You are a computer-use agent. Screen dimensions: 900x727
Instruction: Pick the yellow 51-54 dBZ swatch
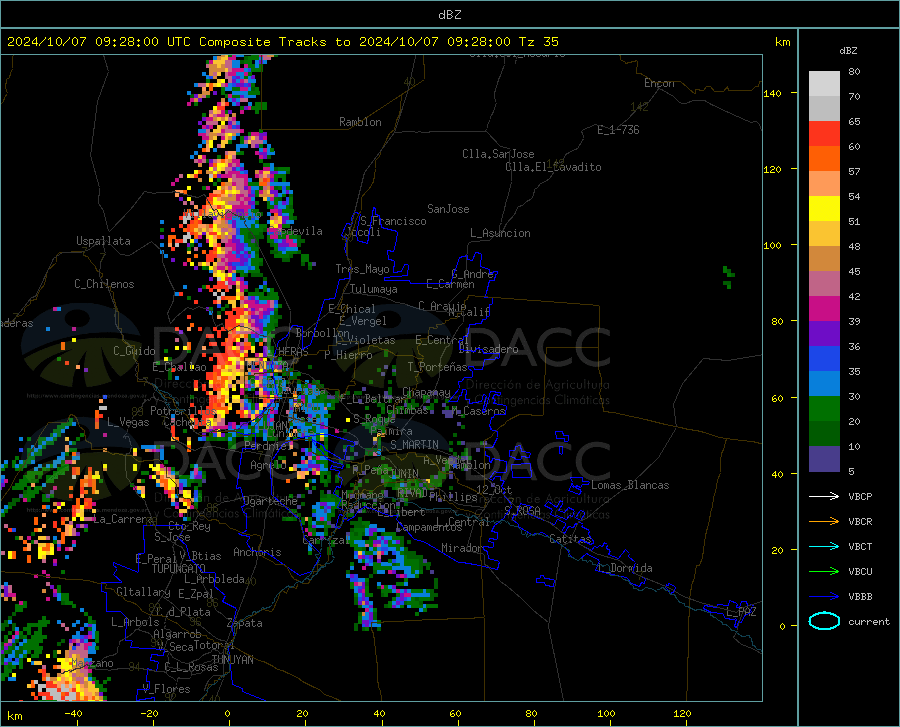tap(824, 209)
